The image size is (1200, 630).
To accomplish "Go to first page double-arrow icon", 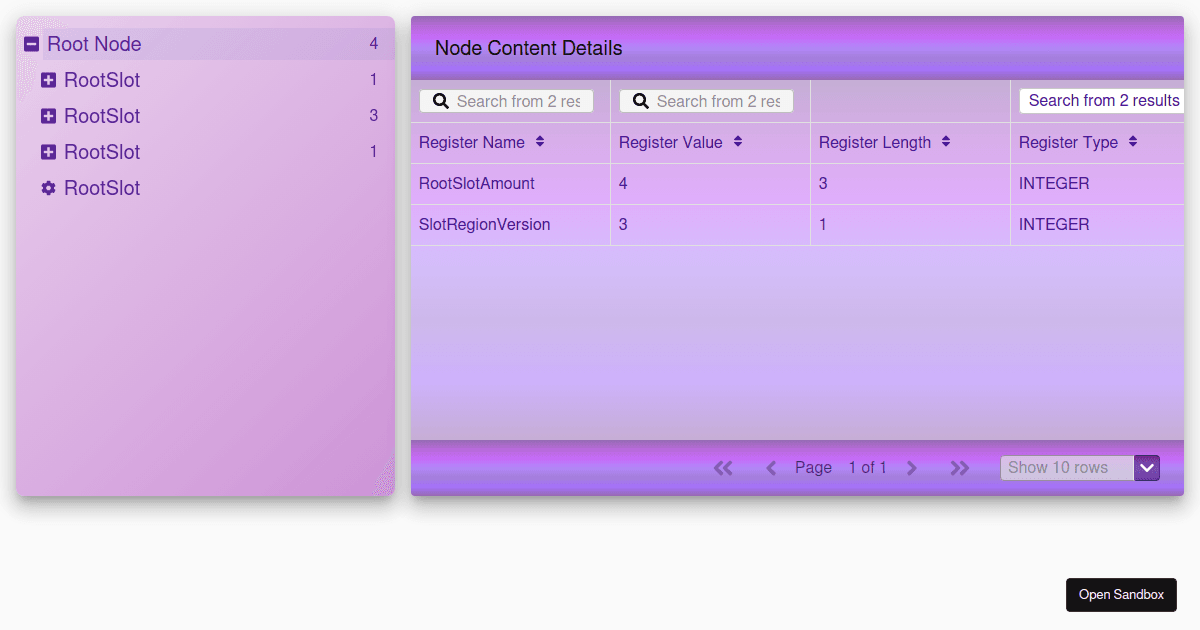I will tap(723, 468).
